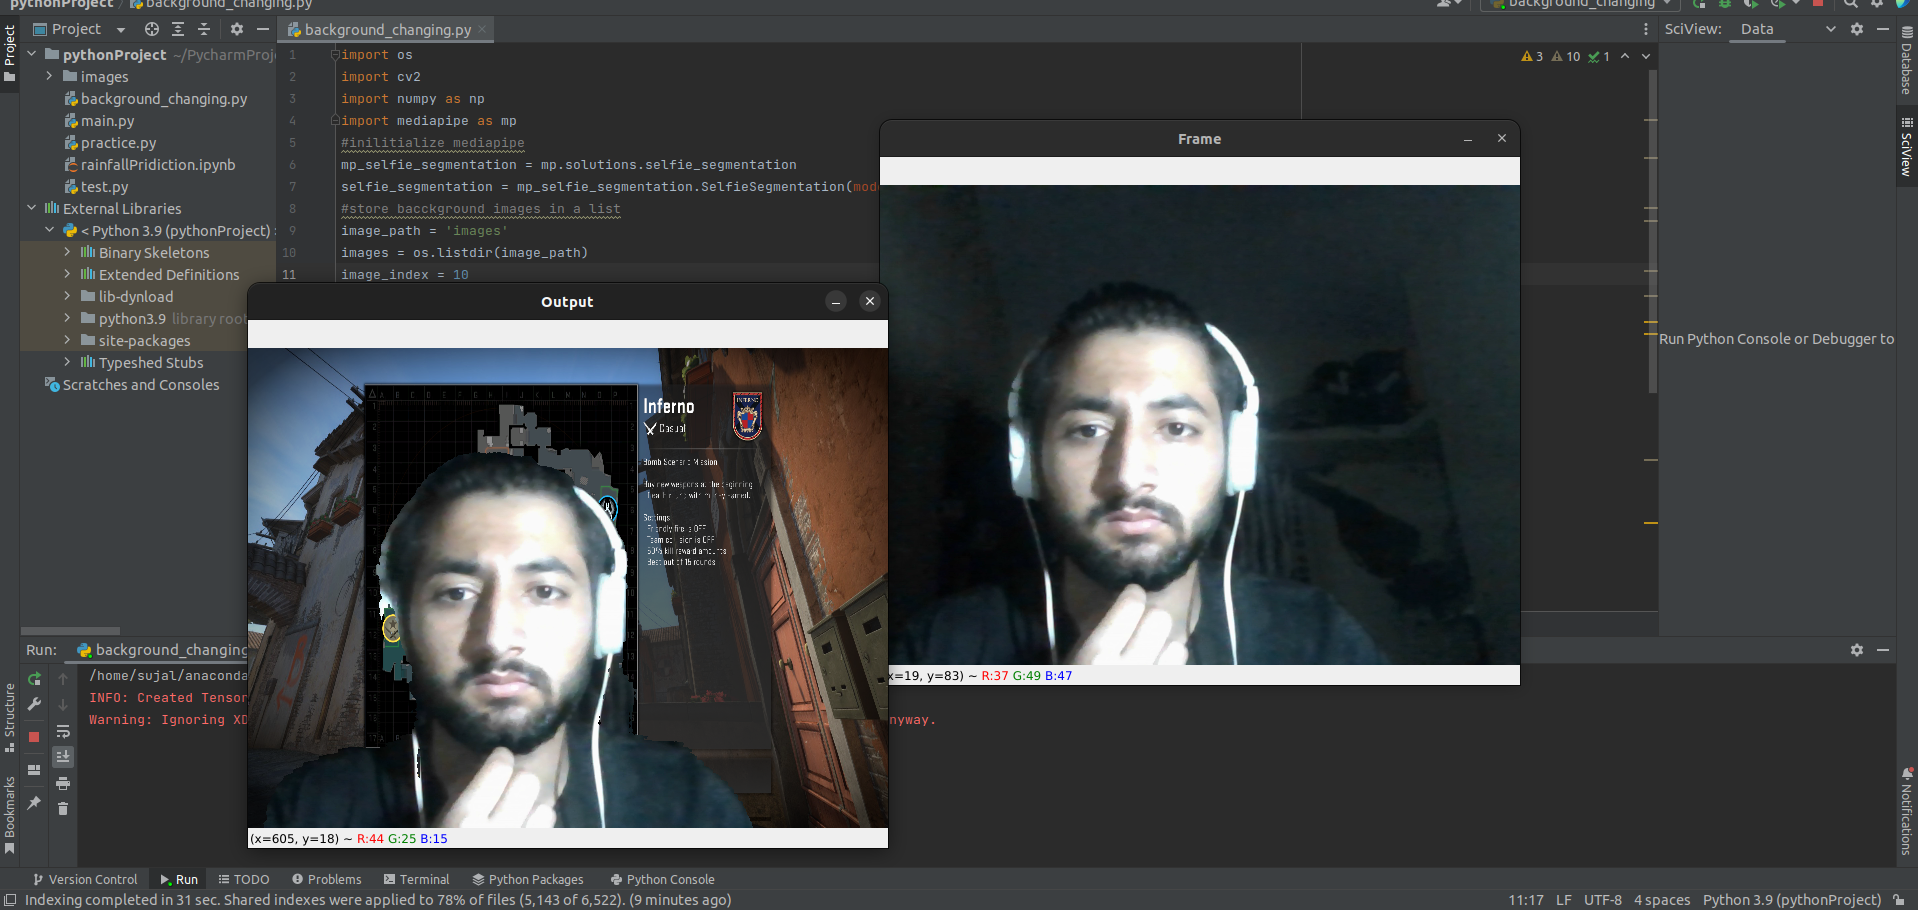1918x910 pixels.
Task: Select the Soft-Wrap toggle in the run console
Action: 63,732
